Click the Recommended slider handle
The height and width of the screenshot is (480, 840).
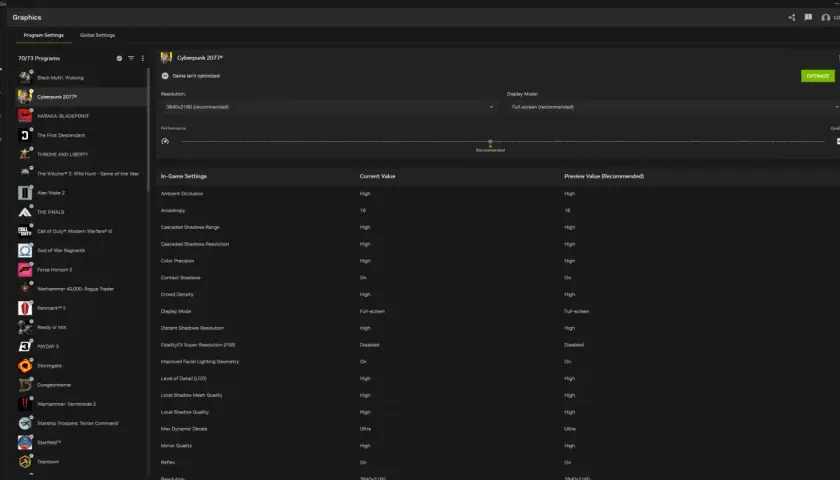(x=490, y=142)
